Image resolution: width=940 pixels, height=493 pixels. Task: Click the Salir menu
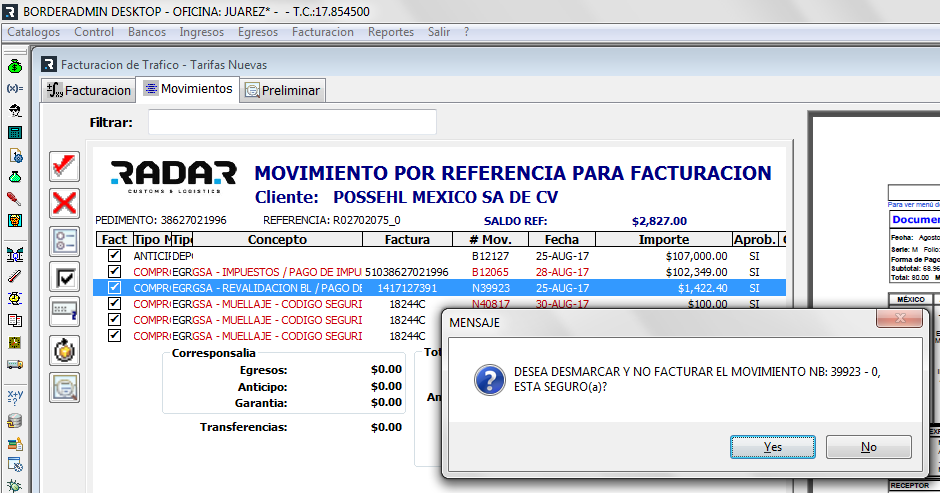(439, 32)
